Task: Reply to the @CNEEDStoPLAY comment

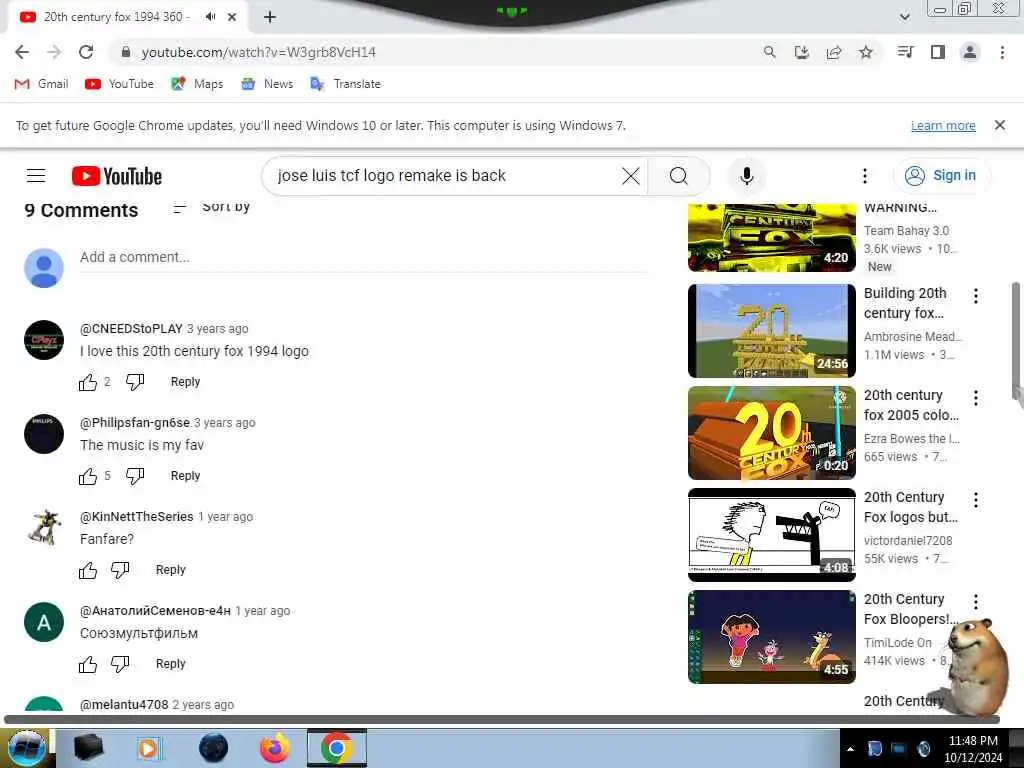Action: 185,382
